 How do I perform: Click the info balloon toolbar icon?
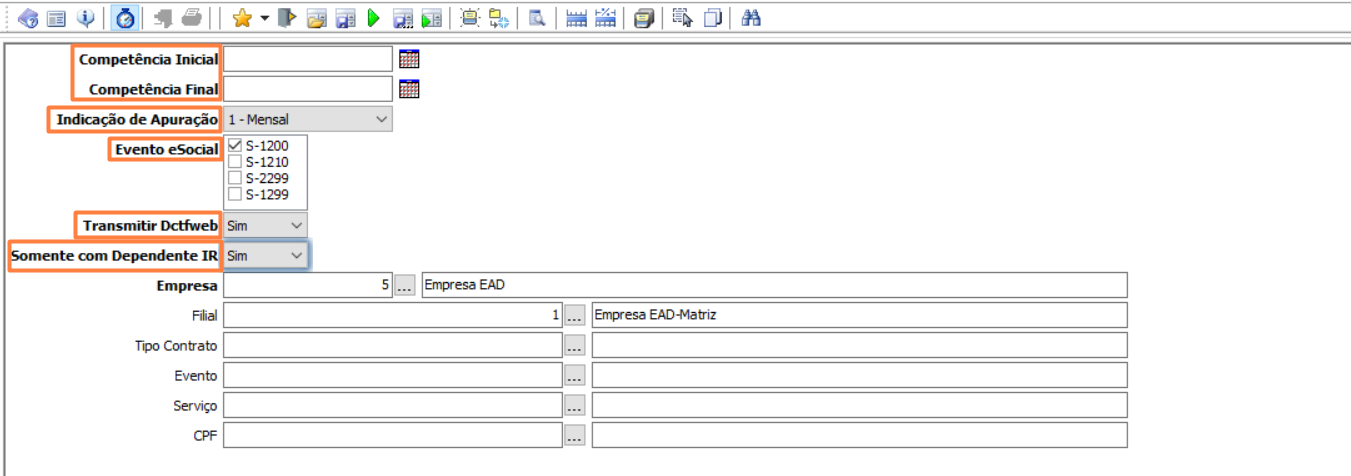[x=86, y=18]
